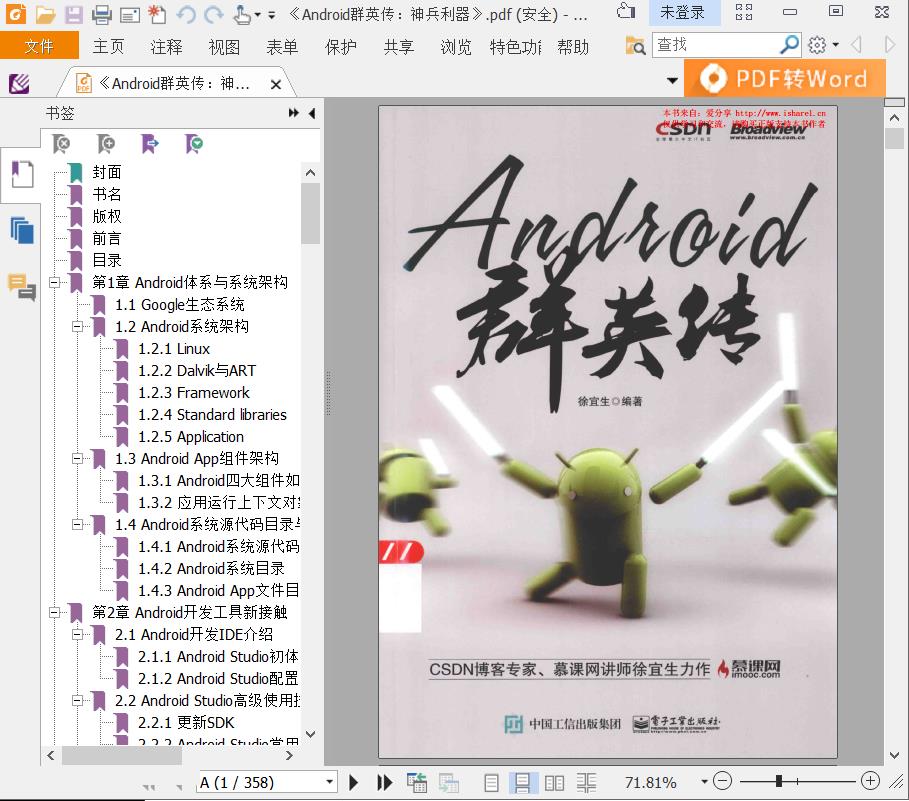
Task: Click the redo arrow in the title bar
Action: (214, 14)
